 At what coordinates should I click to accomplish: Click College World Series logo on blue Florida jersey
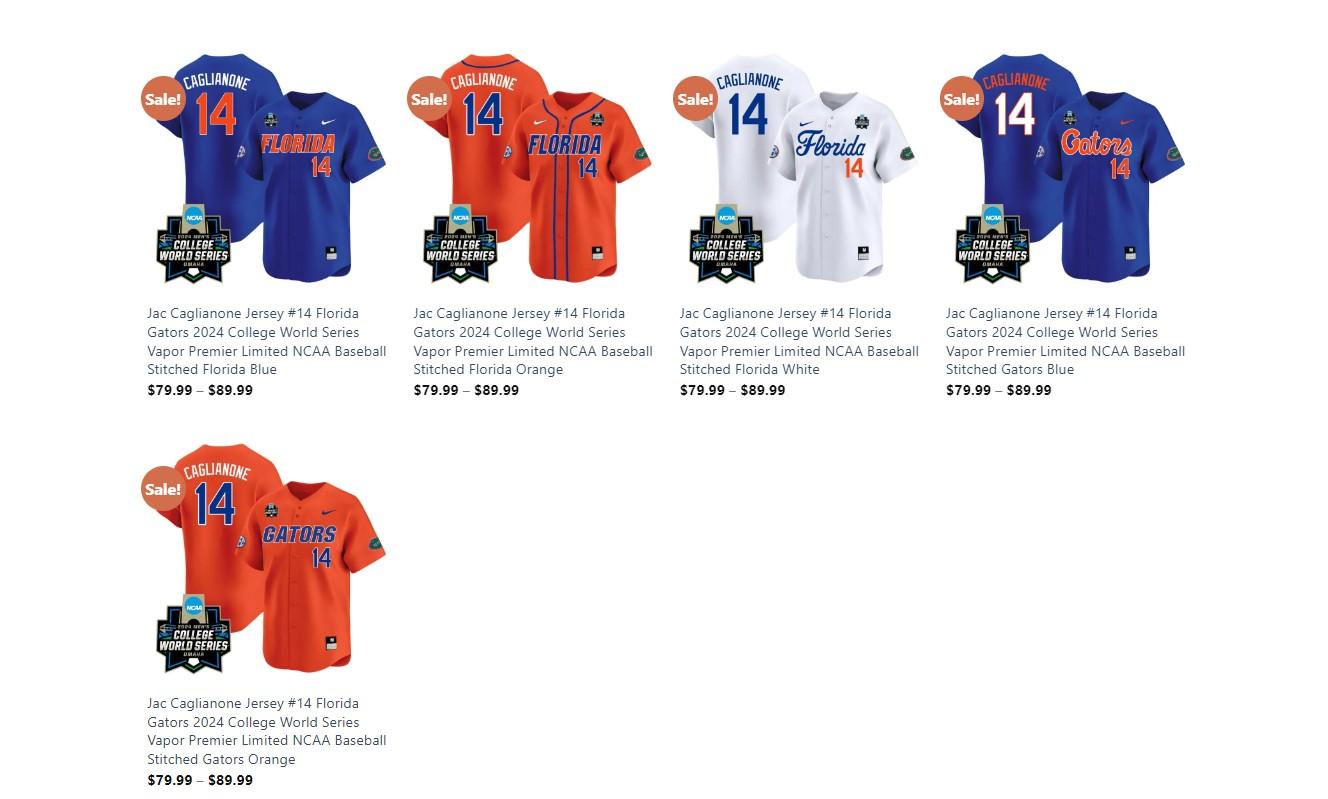tap(194, 244)
